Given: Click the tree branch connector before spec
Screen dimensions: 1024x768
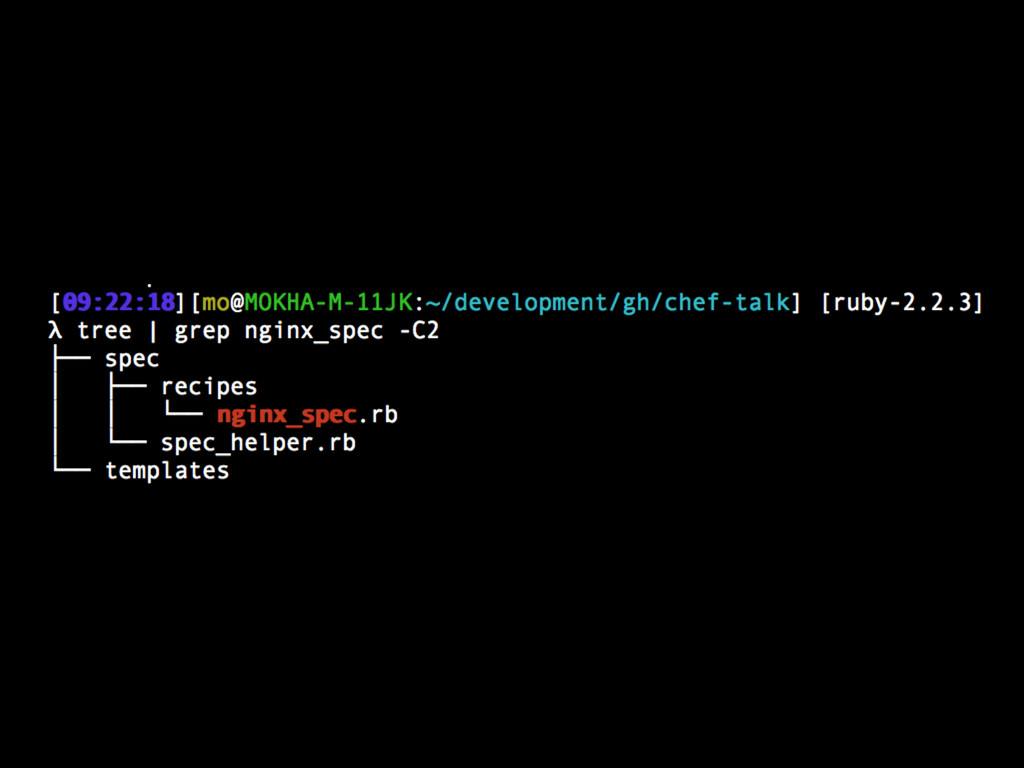Looking at the screenshot, I should (x=72, y=359).
